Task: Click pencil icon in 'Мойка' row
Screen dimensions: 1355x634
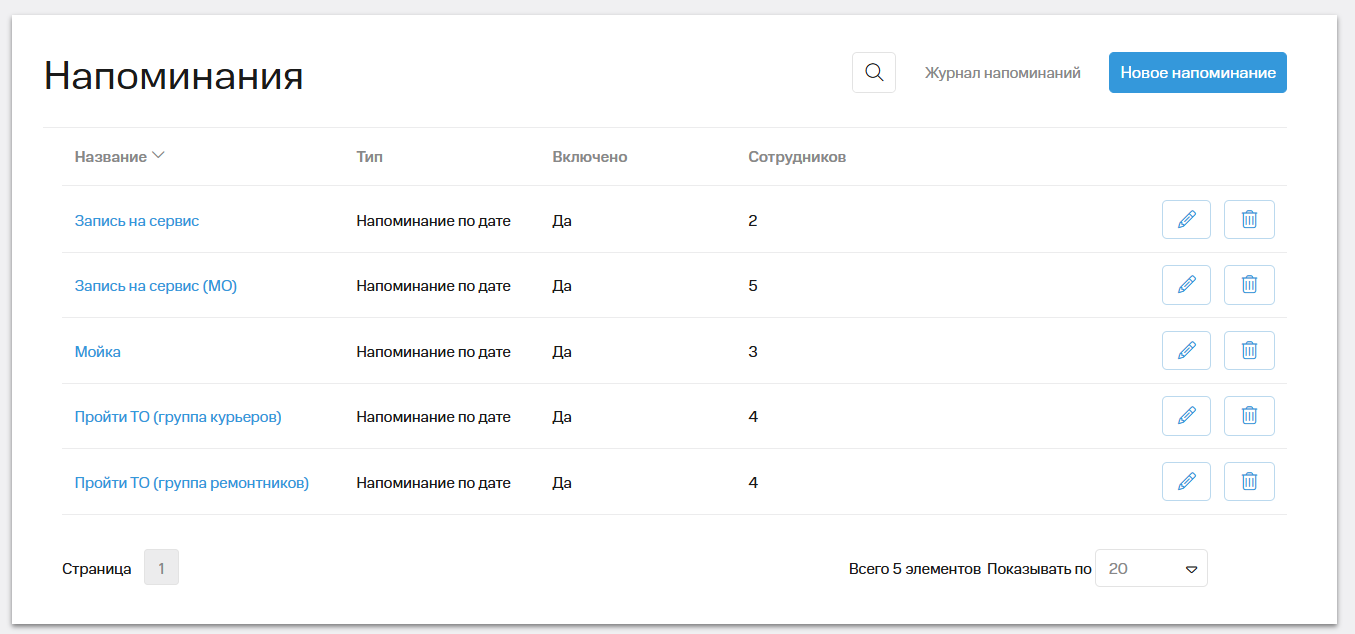Action: point(1186,351)
